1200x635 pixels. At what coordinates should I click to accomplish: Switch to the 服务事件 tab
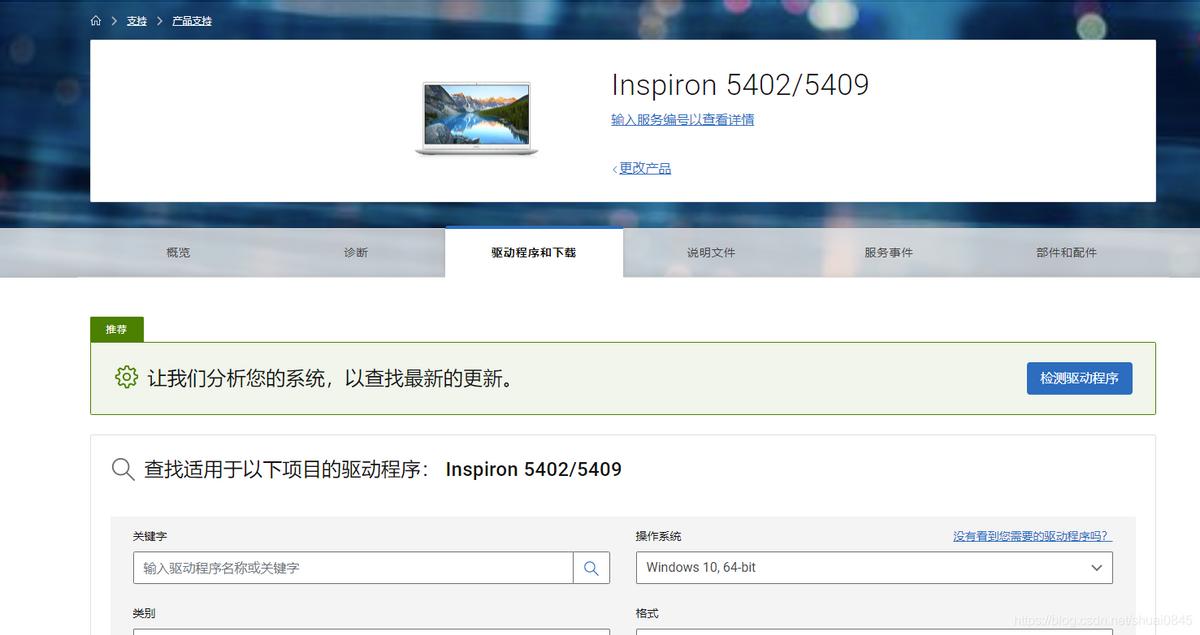(888, 252)
